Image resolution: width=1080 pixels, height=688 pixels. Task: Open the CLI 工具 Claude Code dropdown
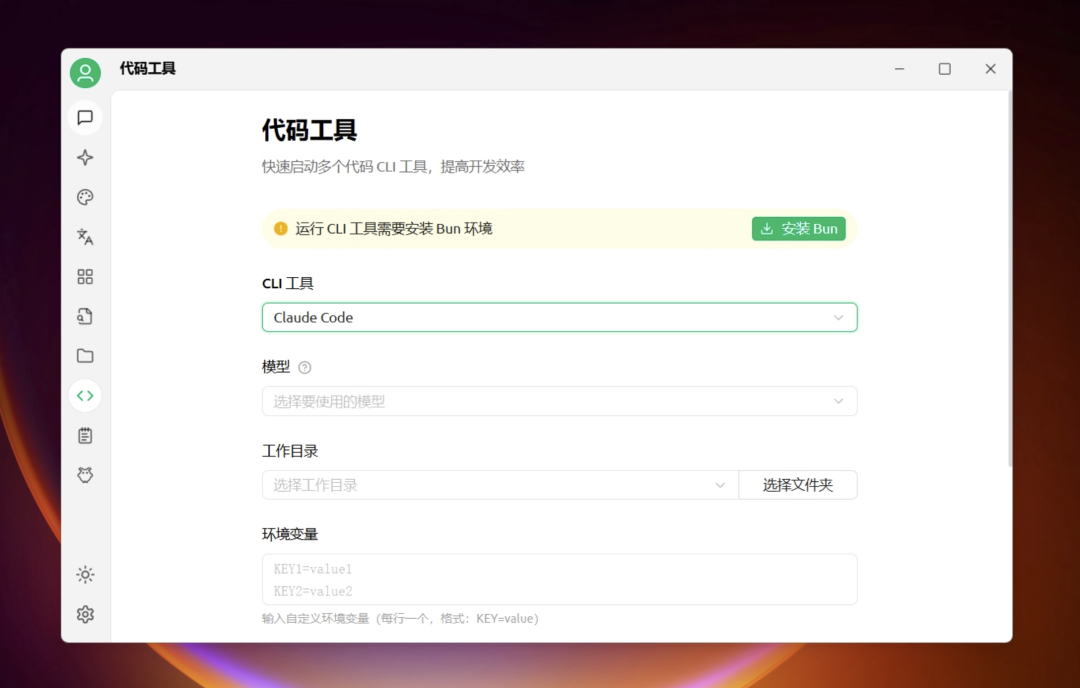tap(559, 317)
